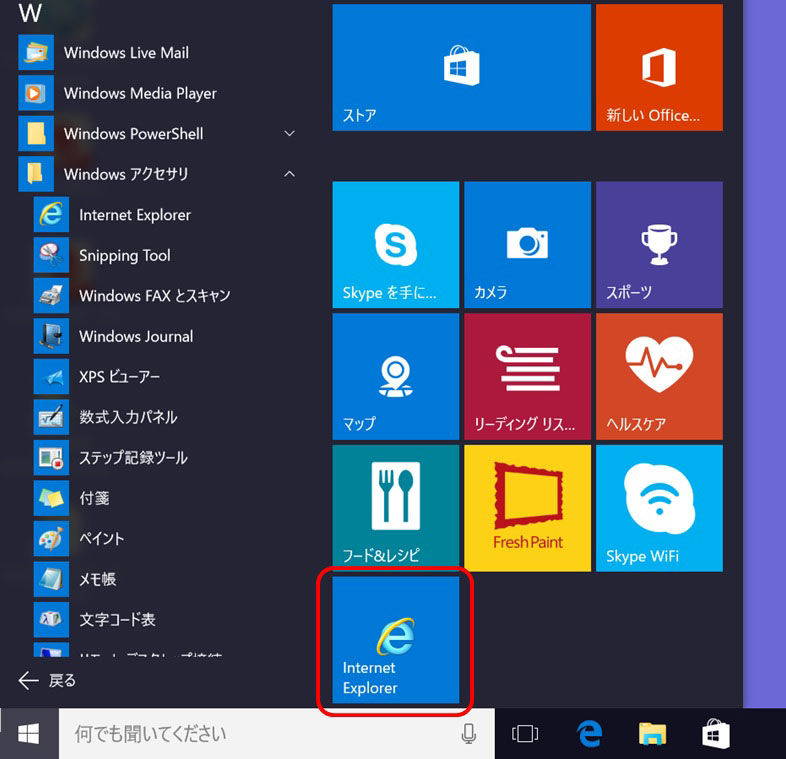Image resolution: width=786 pixels, height=759 pixels.
Task: Select Snipping Tool label text
Action: tap(125, 256)
